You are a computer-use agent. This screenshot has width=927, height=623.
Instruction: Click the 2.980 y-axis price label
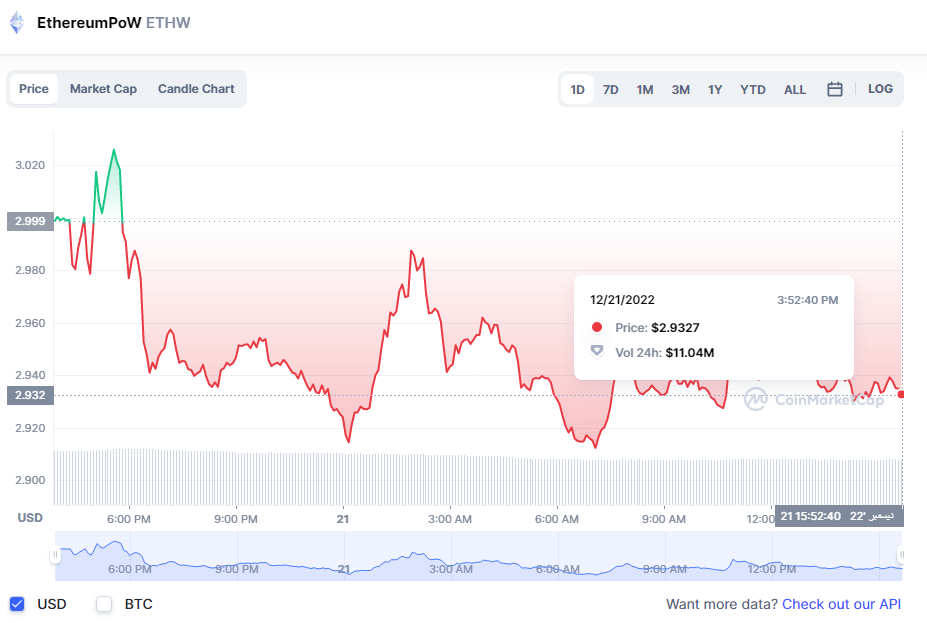[30, 270]
